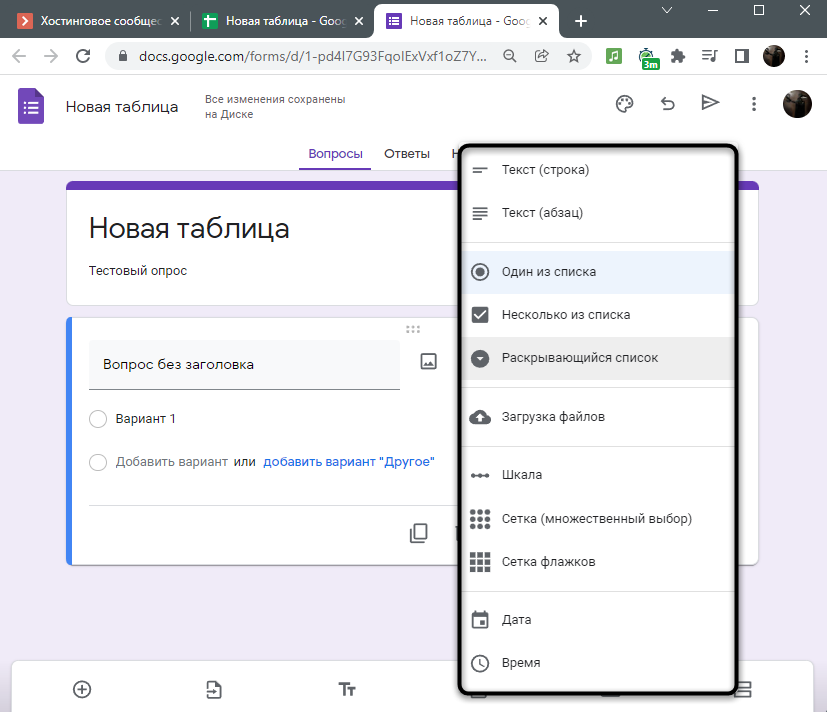Screen dimensions: 827x712
Task: Pick 'Шкала' linear scale option
Action: (x=521, y=475)
